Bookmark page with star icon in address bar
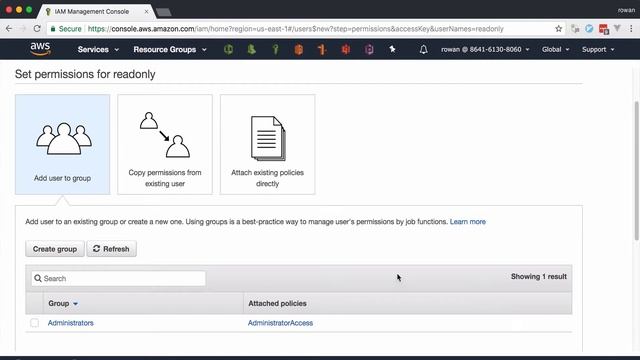Screen dimensions: 640x360 (x=558, y=29)
